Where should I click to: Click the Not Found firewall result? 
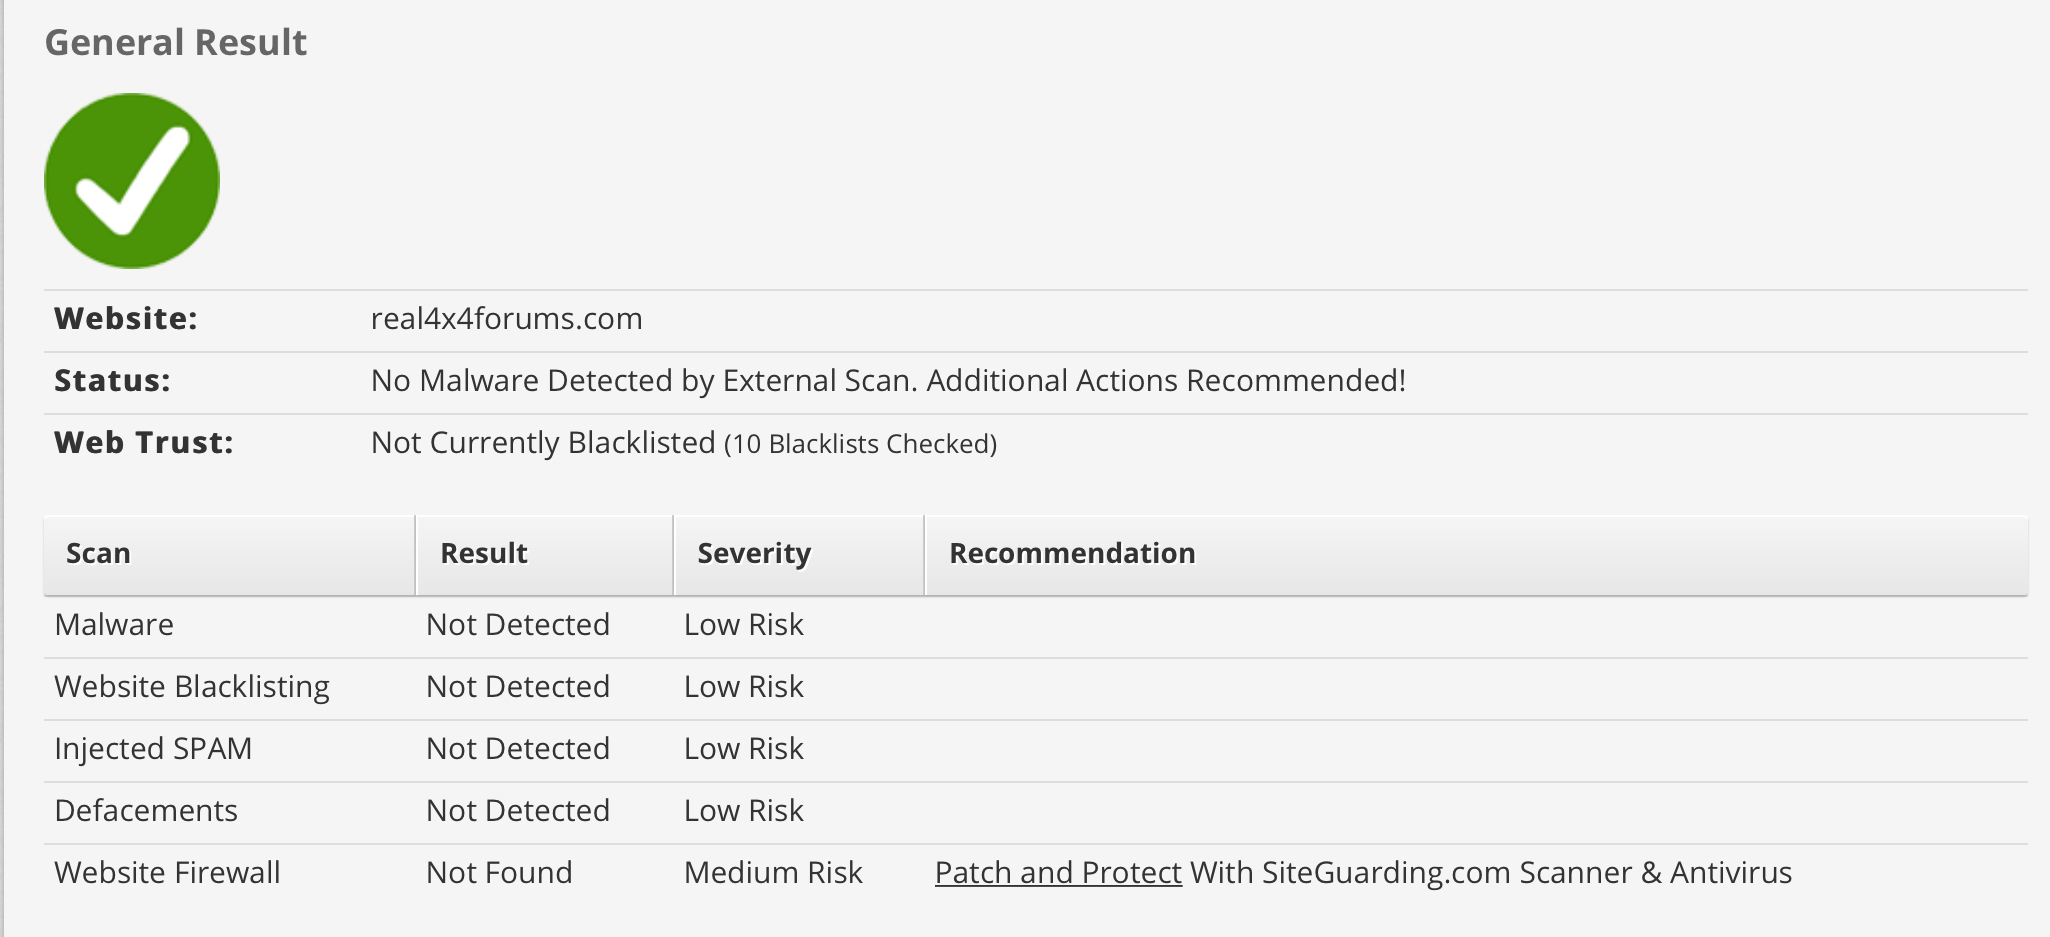pos(499,873)
